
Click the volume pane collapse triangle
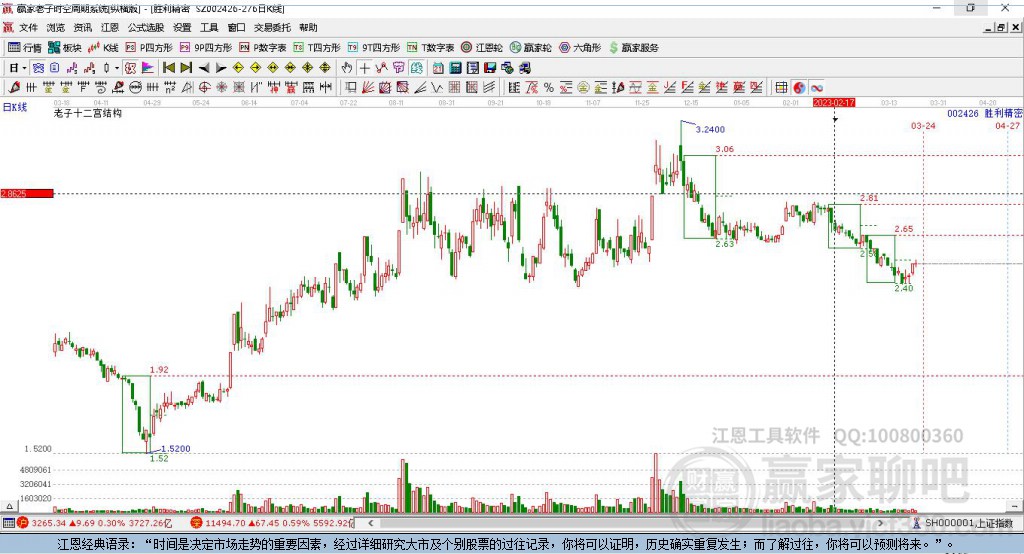[9, 506]
